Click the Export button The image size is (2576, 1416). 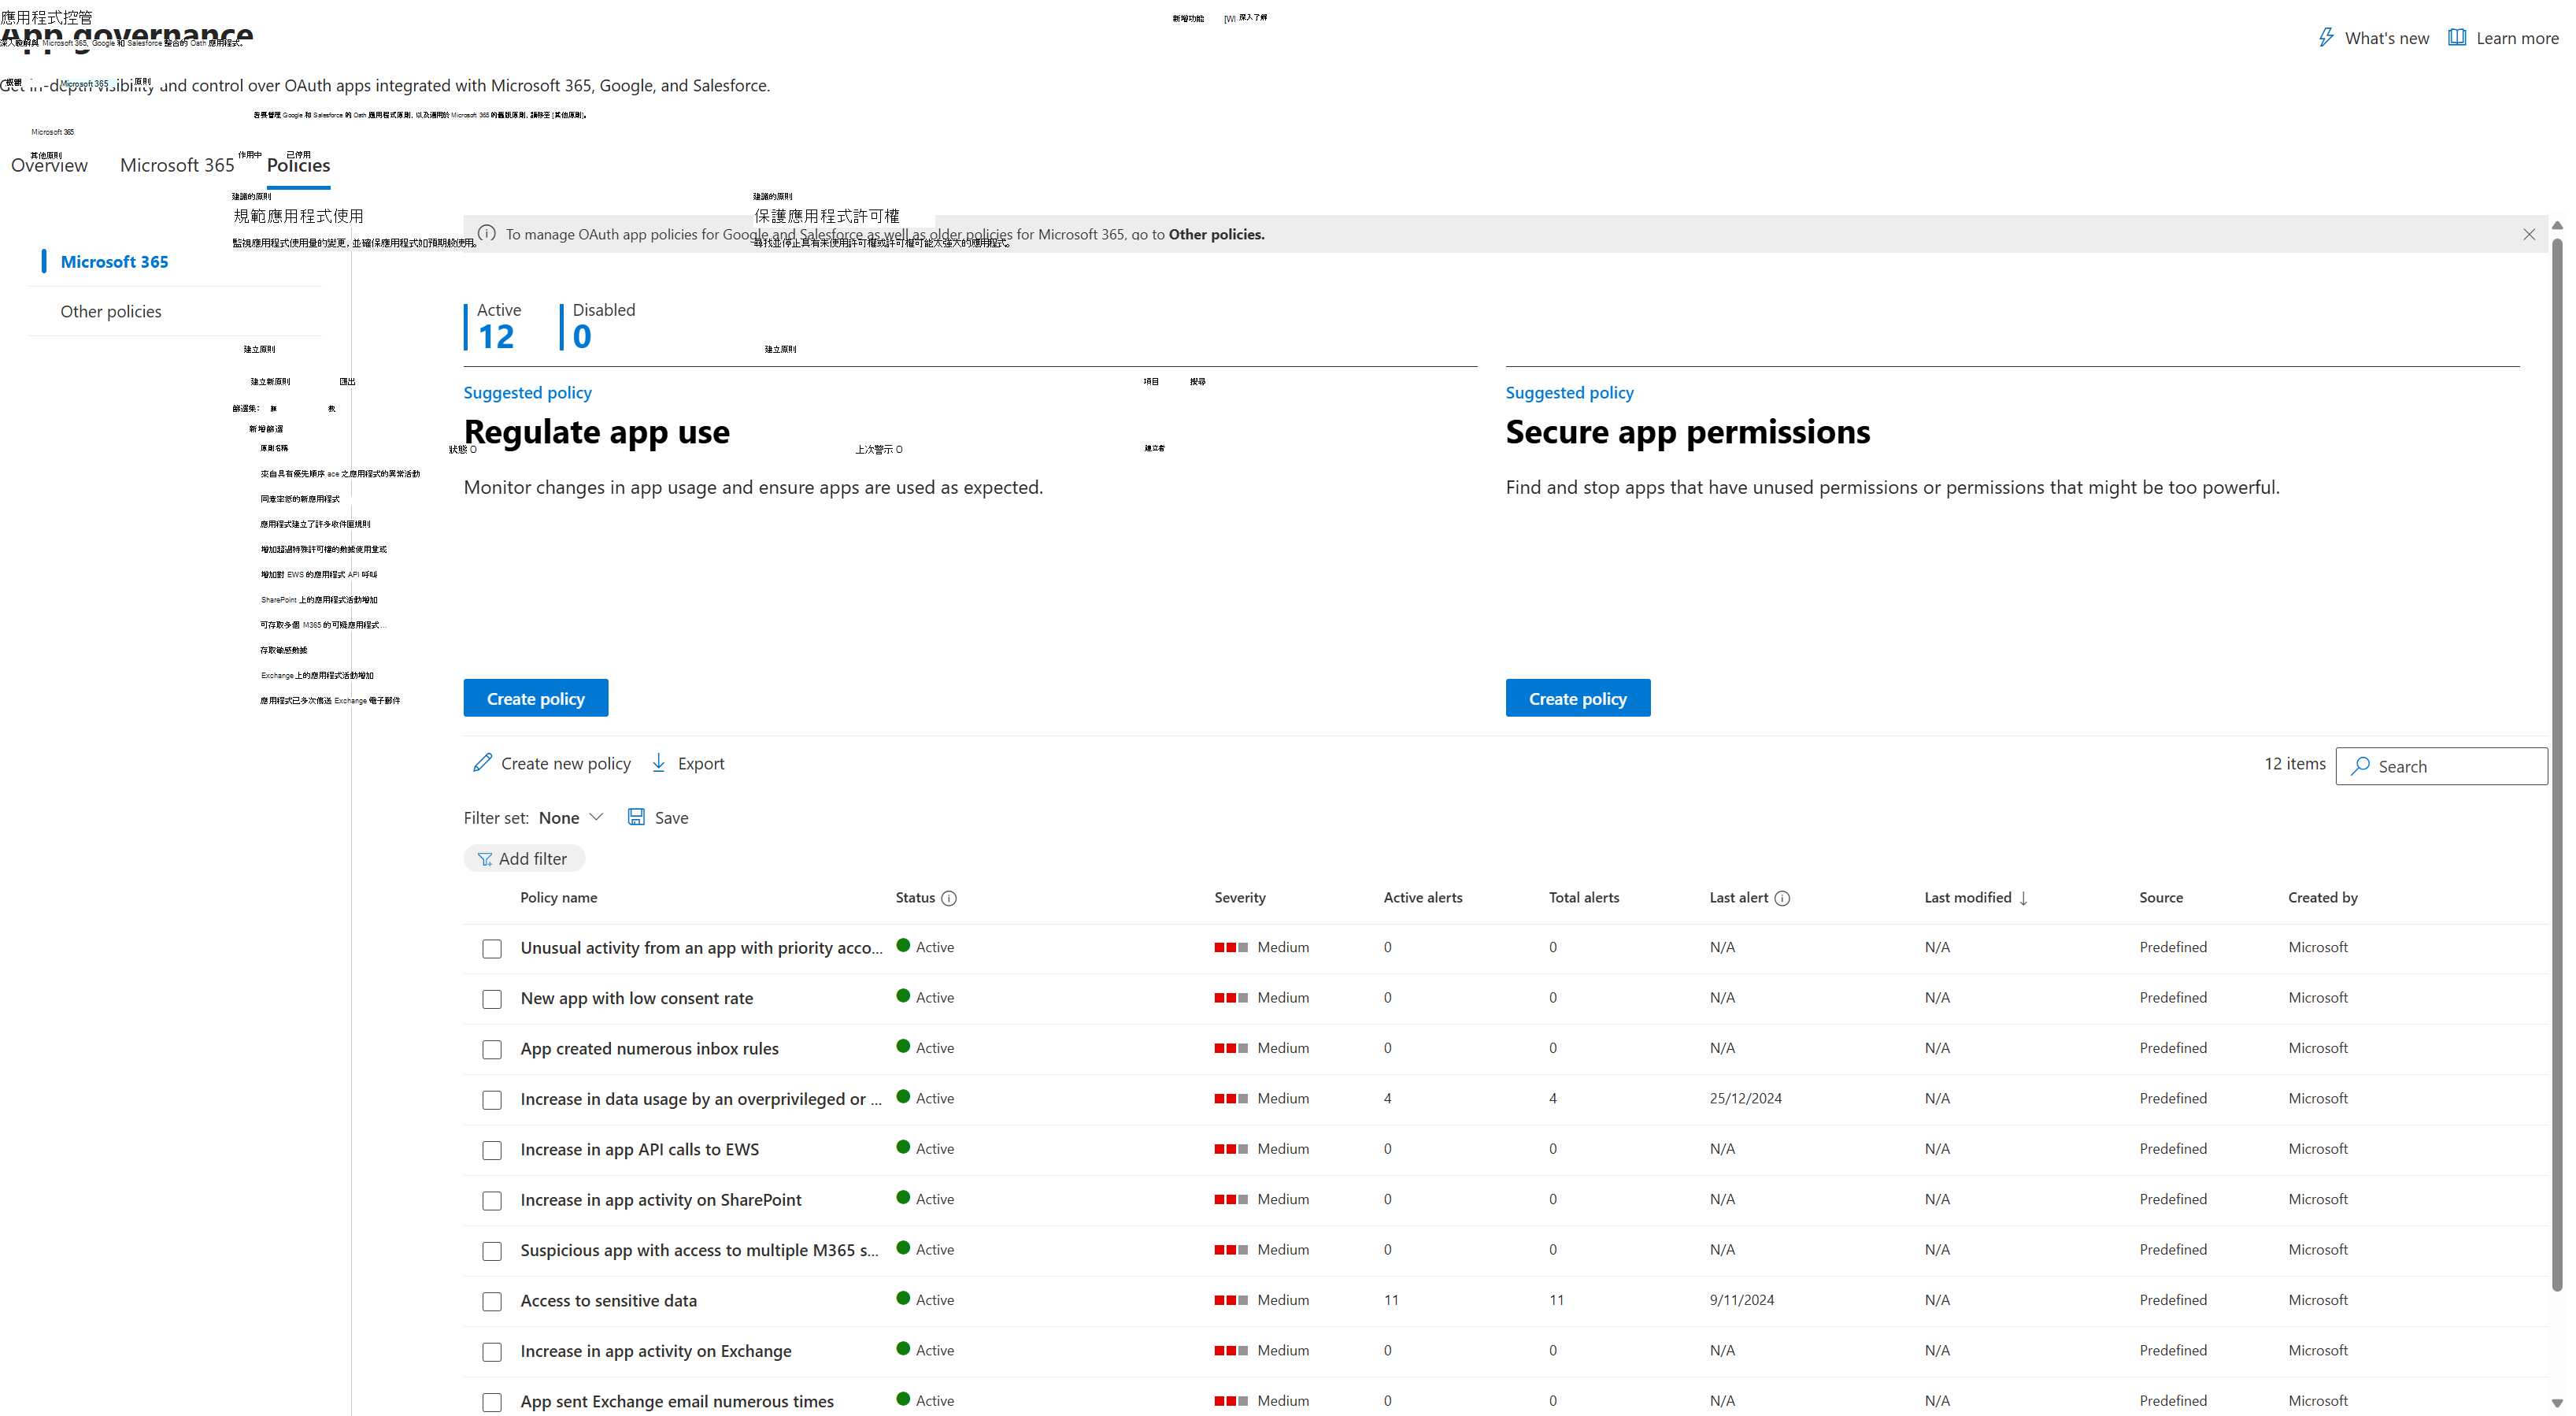click(x=688, y=763)
